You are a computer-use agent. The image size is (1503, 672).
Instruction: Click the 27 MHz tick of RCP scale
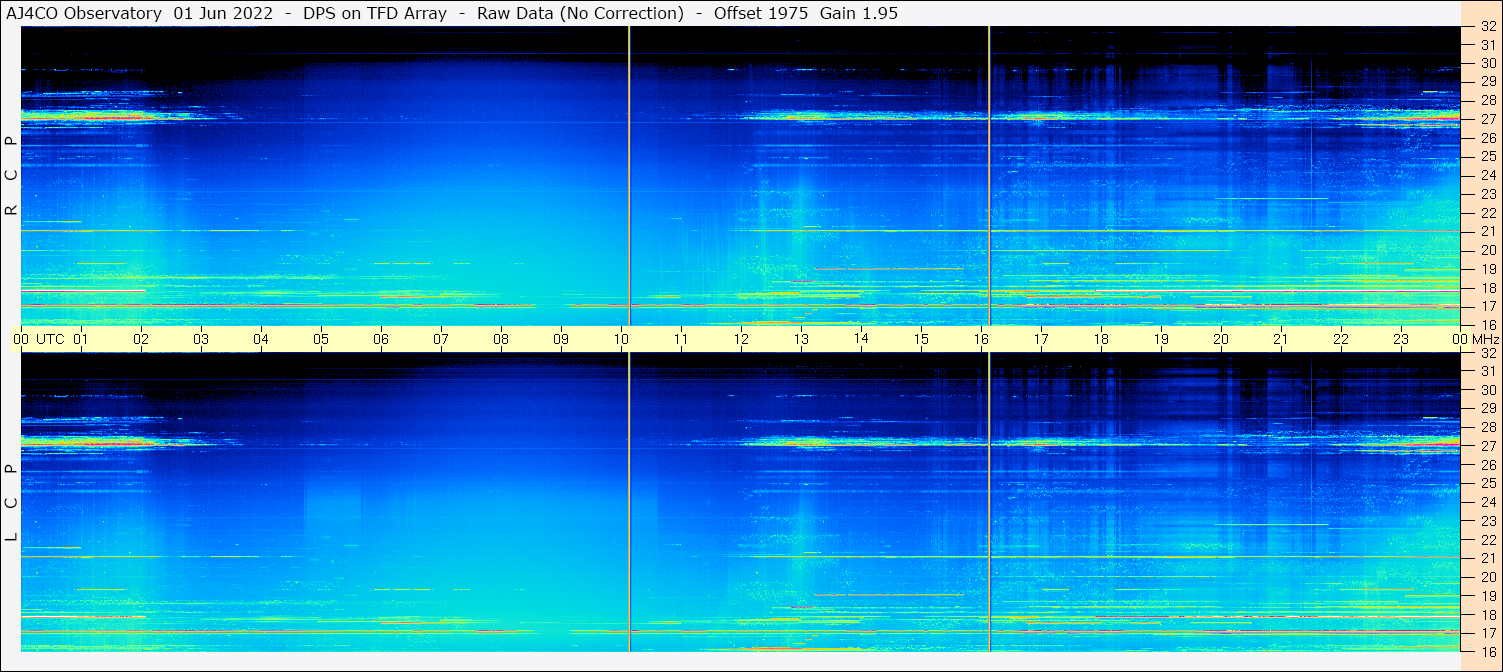click(x=1487, y=119)
